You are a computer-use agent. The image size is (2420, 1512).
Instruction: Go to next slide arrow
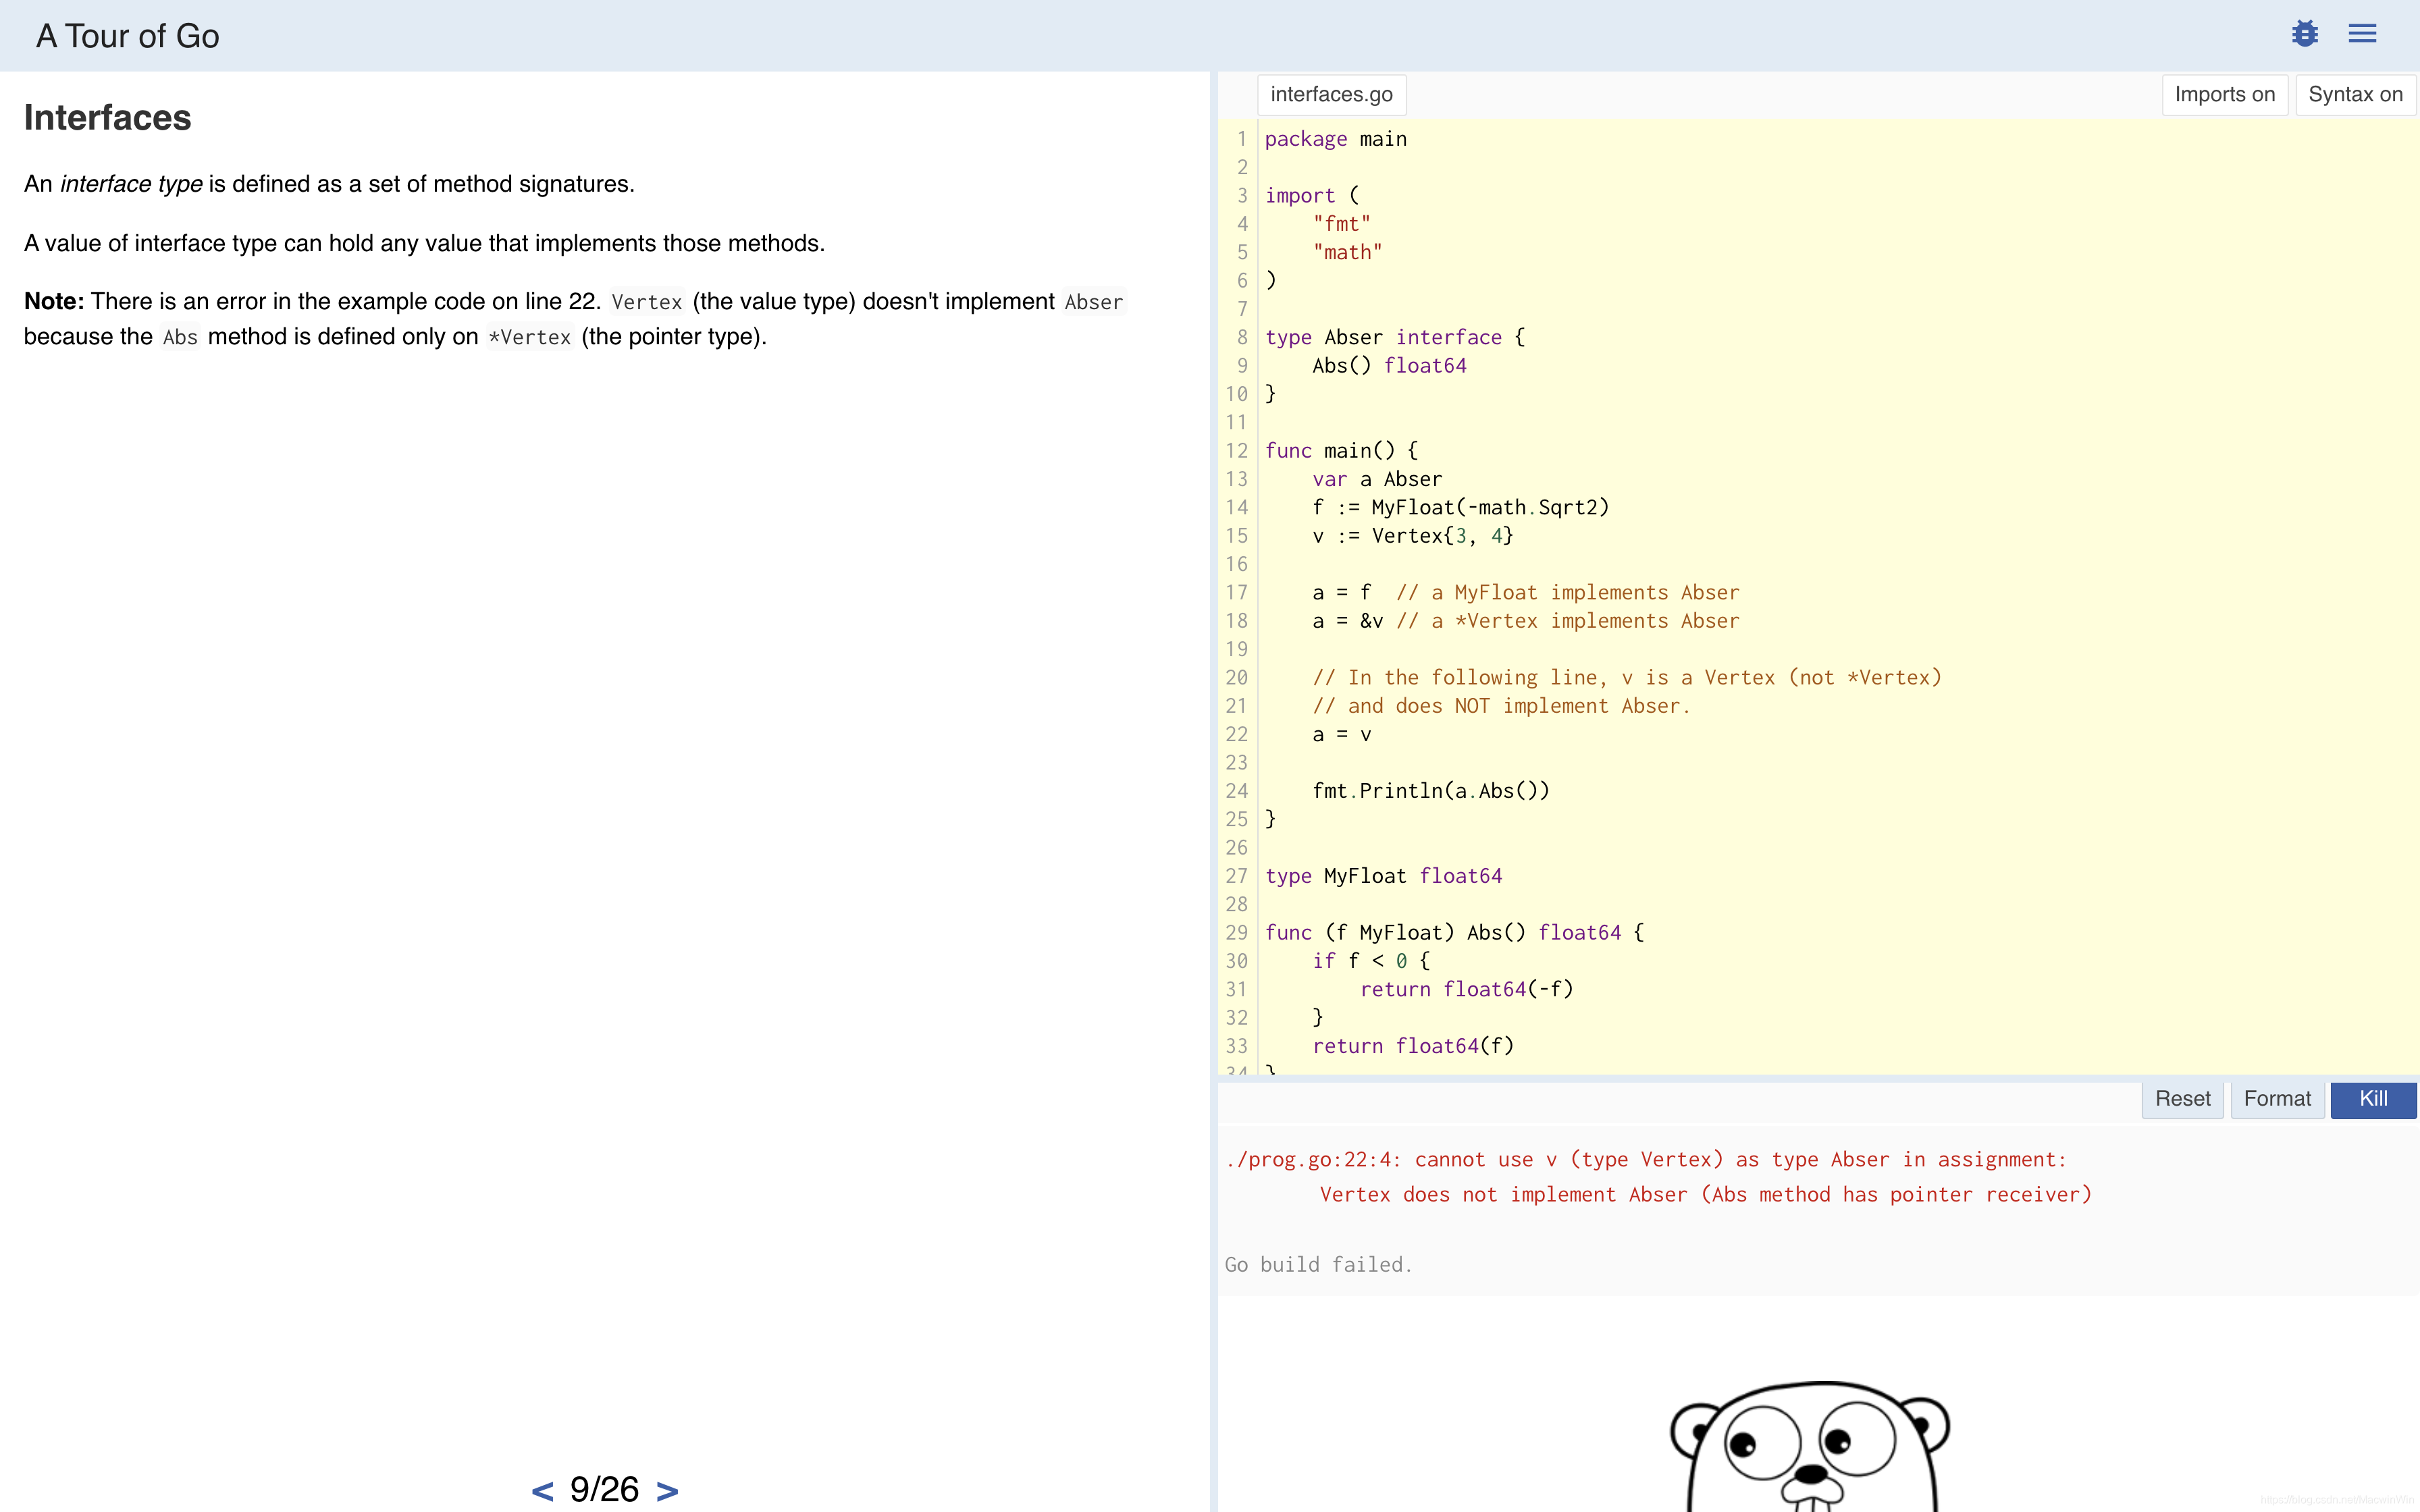(667, 1490)
